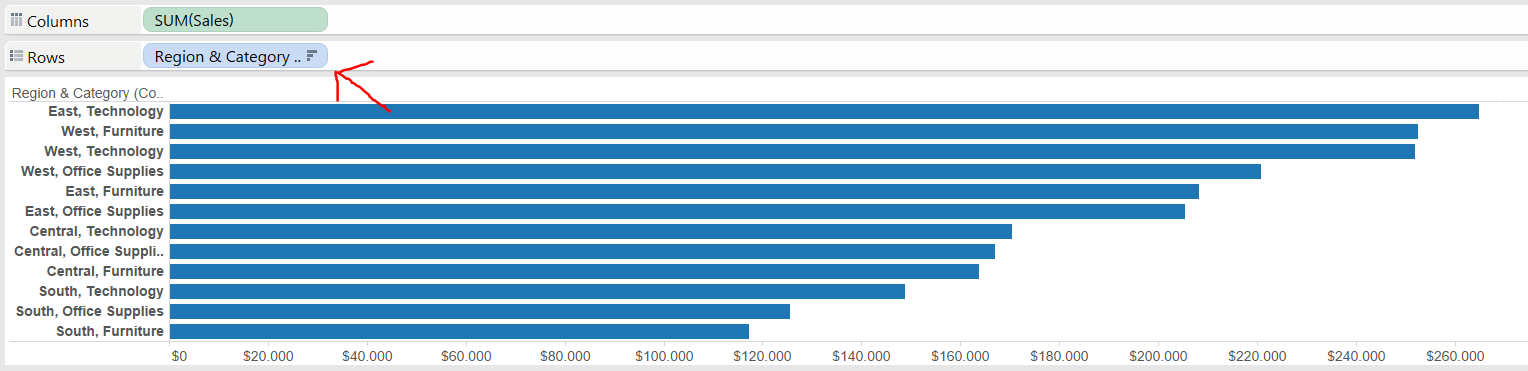This screenshot has height=371, width=1528.
Task: Select the South, Technology bar
Action: 537,291
